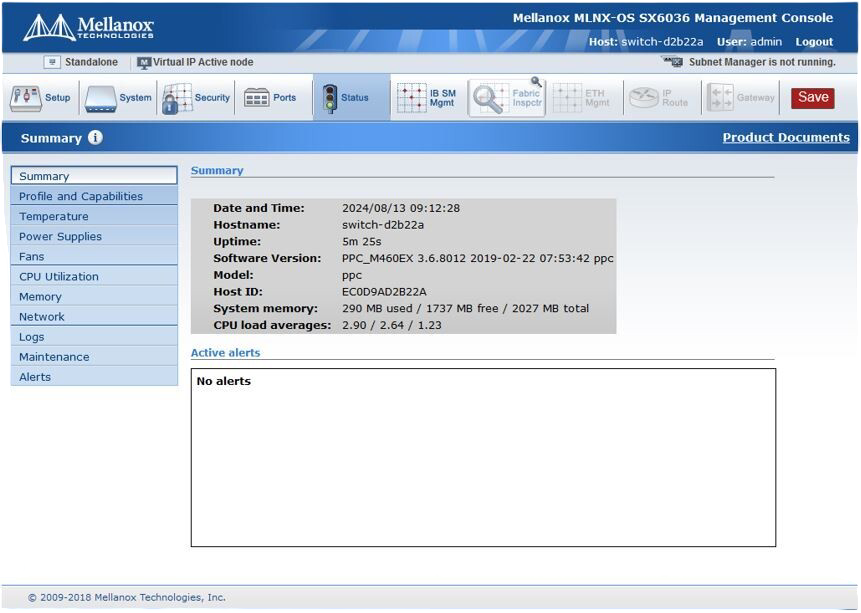
Task: Select Summary in the sidebar
Action: point(94,176)
